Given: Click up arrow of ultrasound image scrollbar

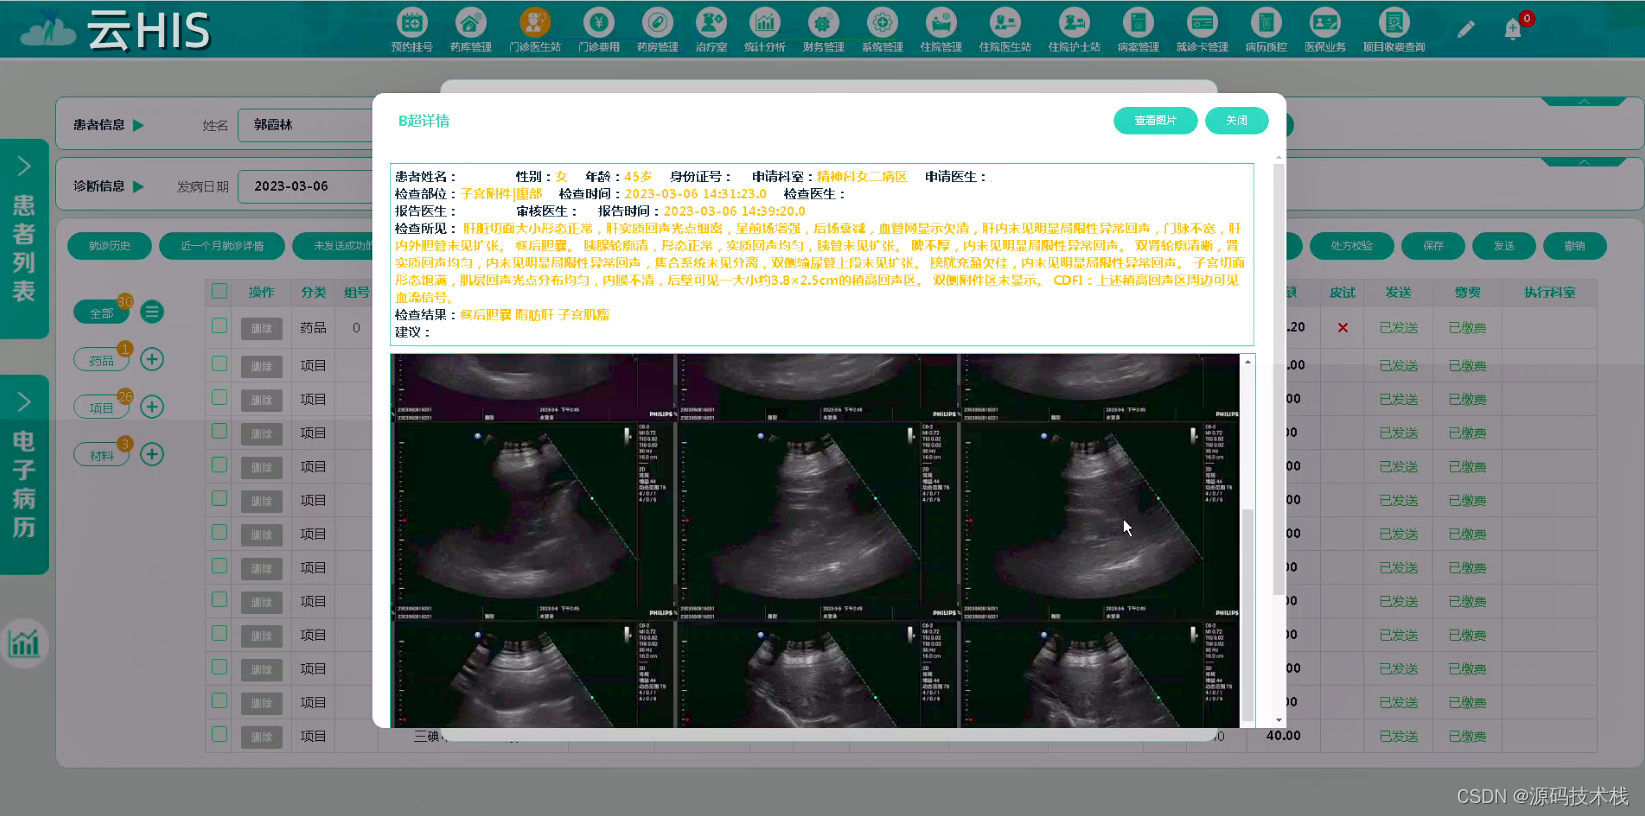Looking at the screenshot, I should tap(1247, 361).
